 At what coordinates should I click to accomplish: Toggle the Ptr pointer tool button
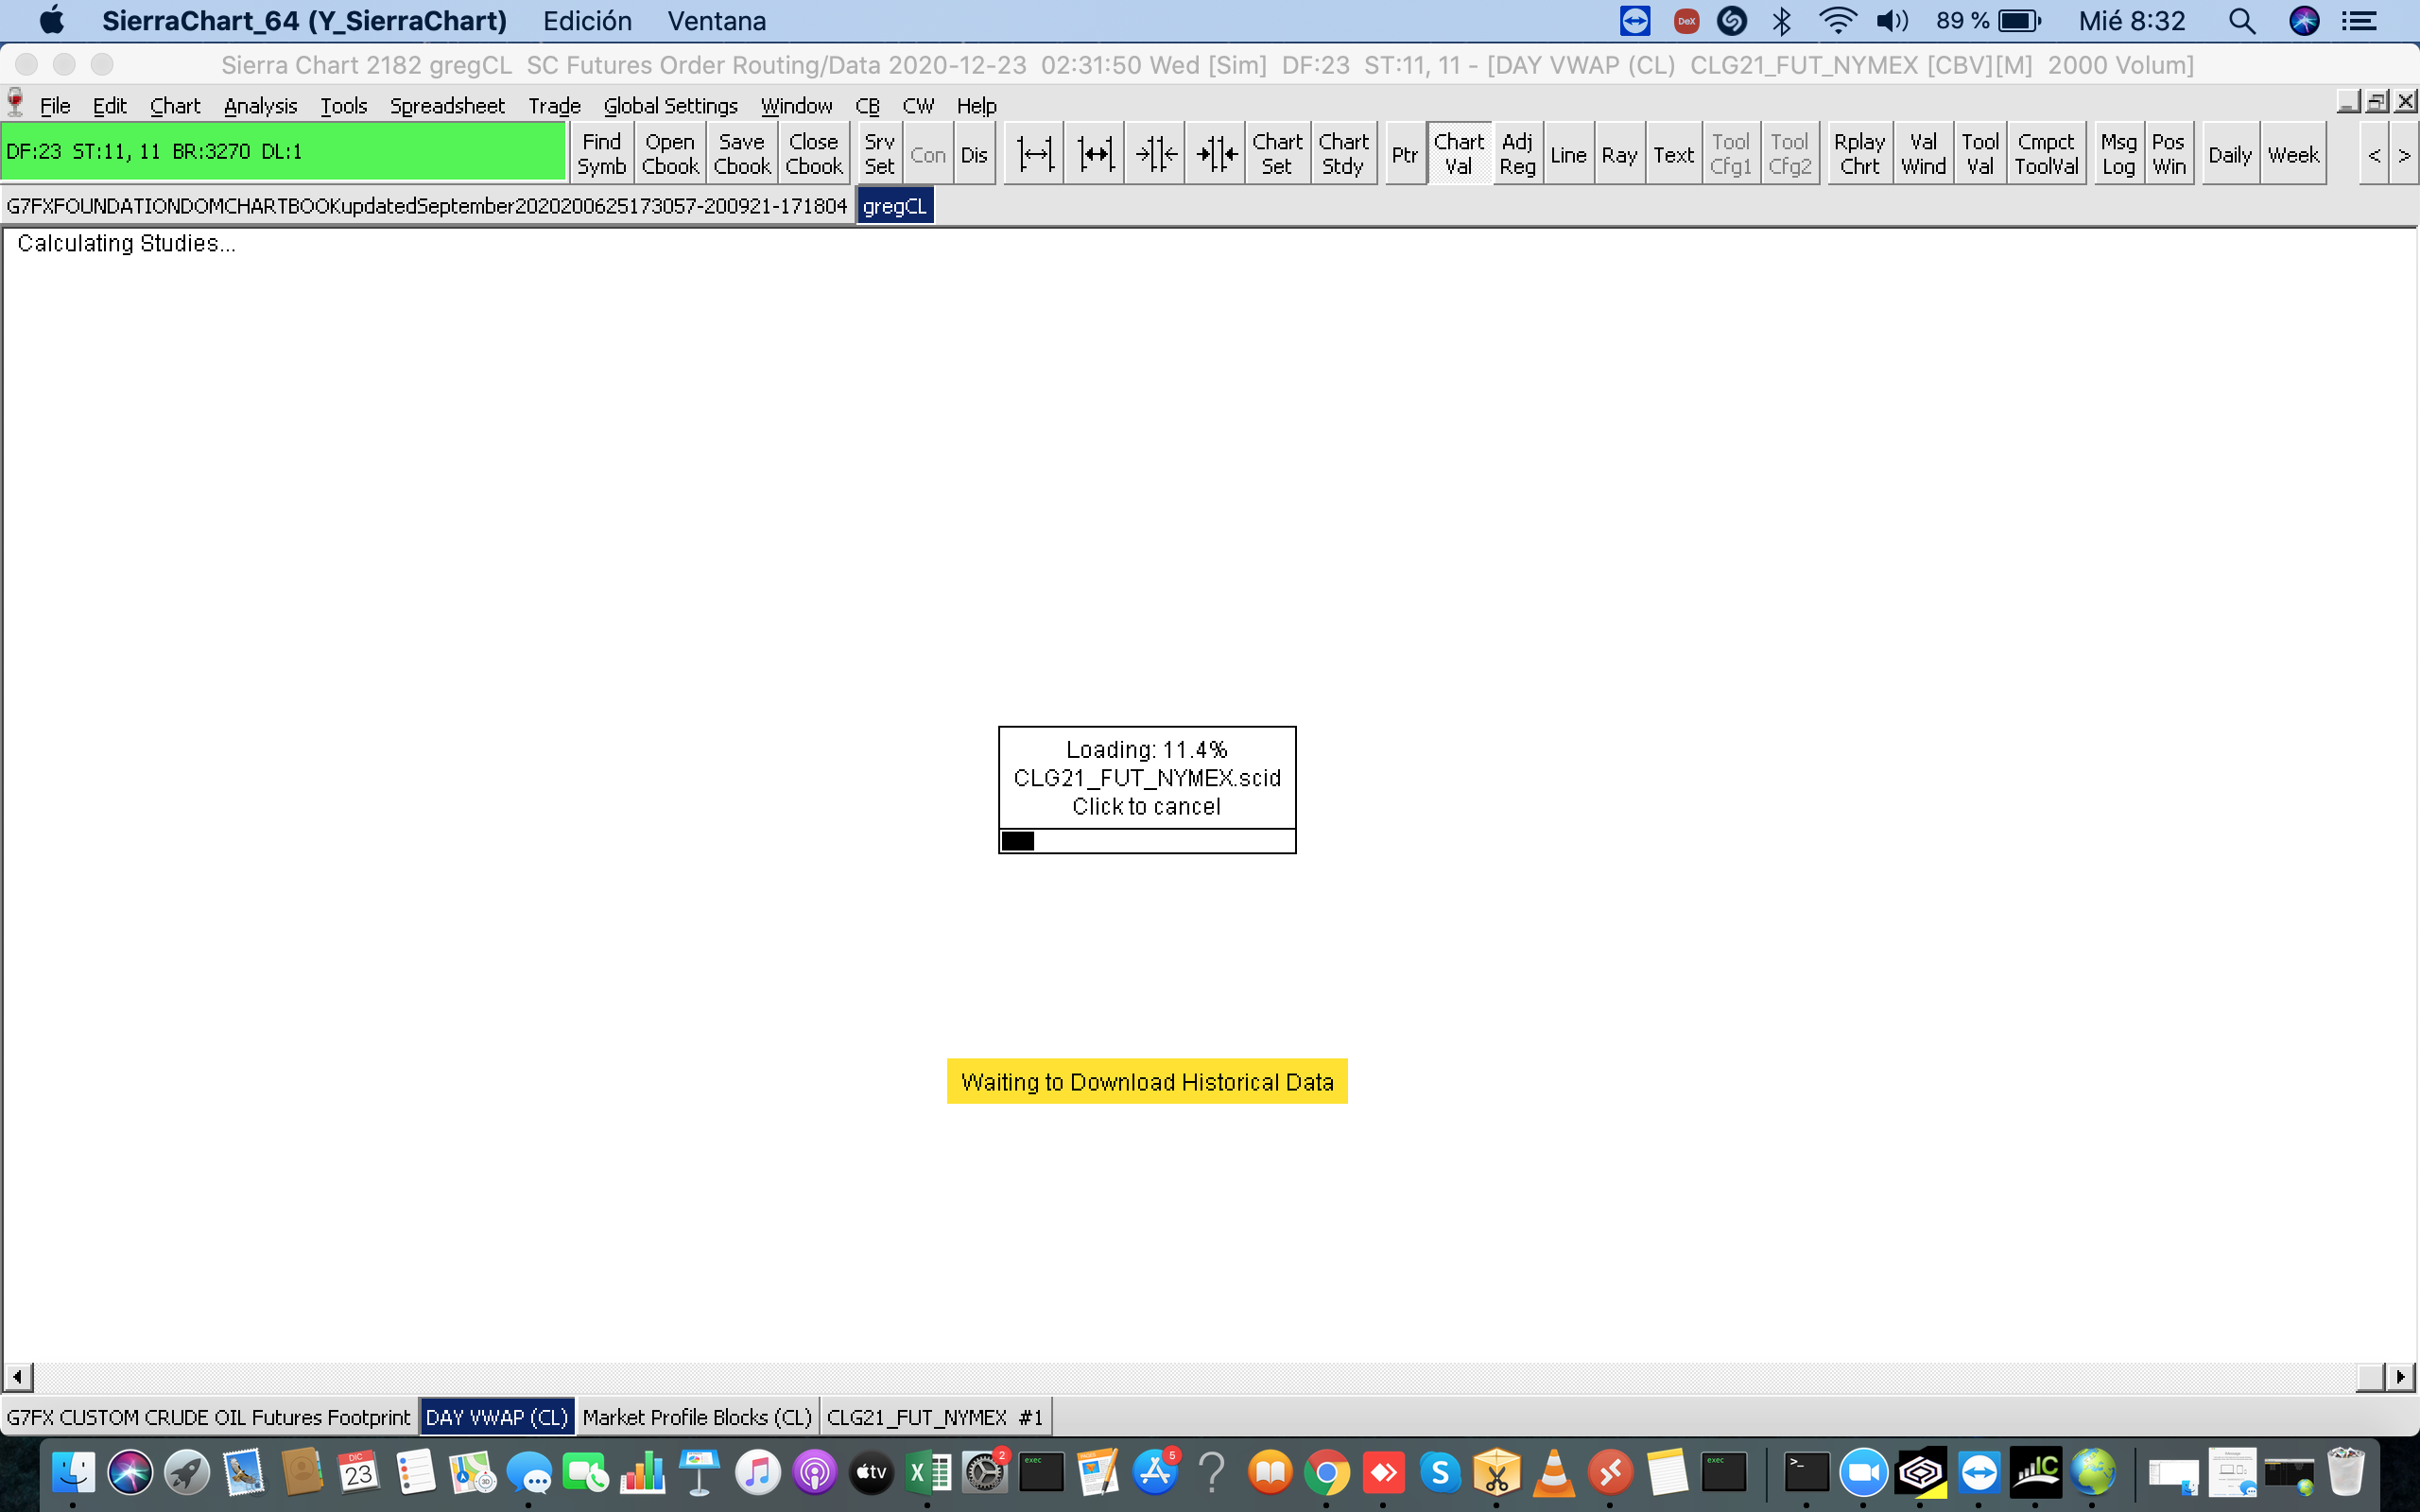tap(1404, 154)
